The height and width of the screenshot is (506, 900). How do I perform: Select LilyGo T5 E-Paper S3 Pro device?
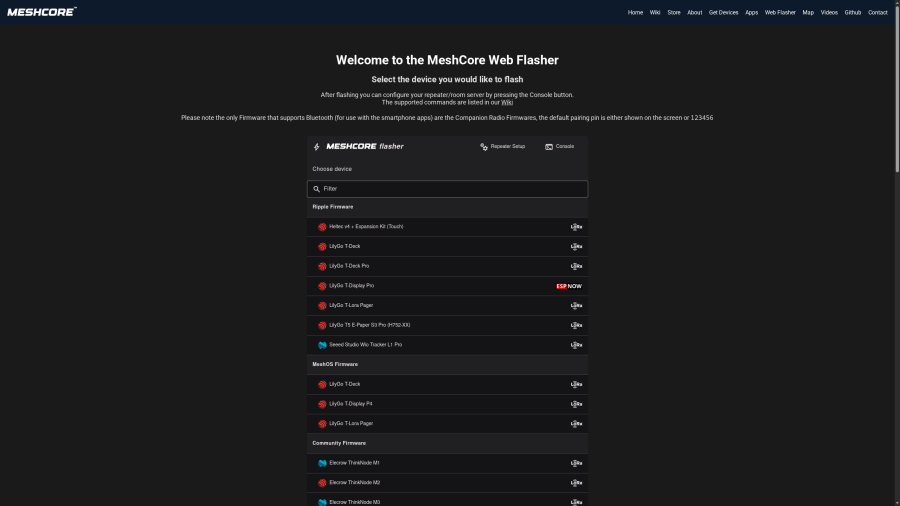(370, 325)
